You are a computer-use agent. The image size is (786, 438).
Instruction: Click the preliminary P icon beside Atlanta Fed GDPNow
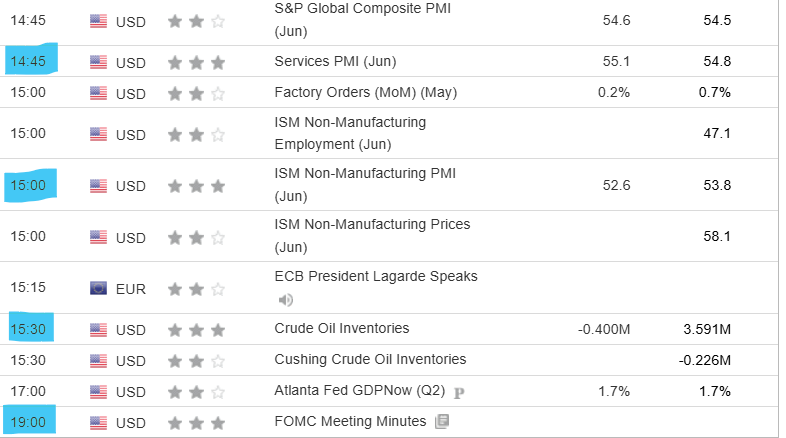[459, 392]
